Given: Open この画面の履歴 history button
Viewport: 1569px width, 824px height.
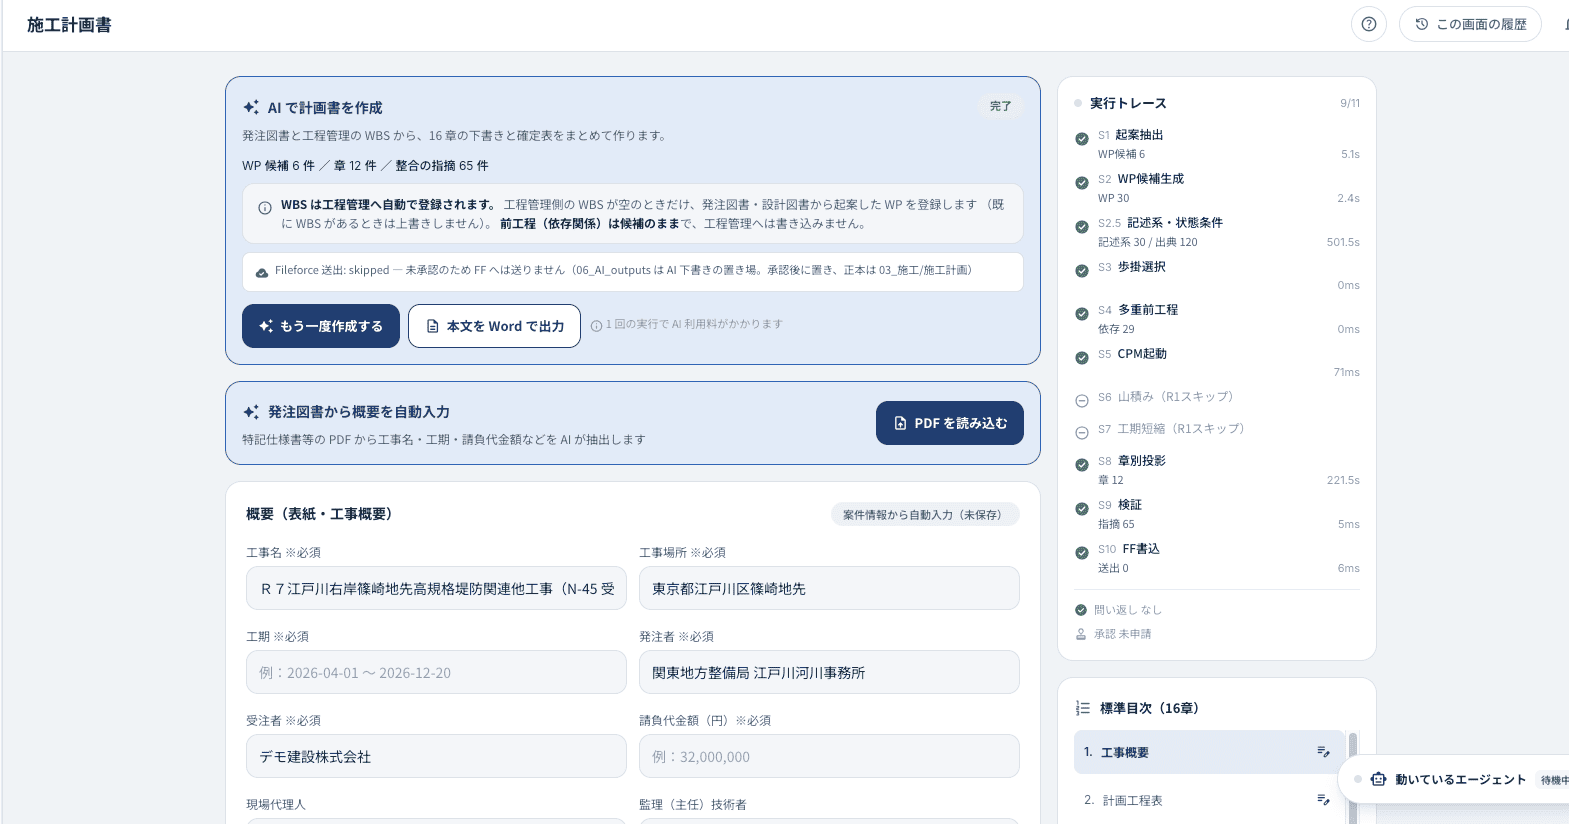Looking at the screenshot, I should [x=1470, y=24].
